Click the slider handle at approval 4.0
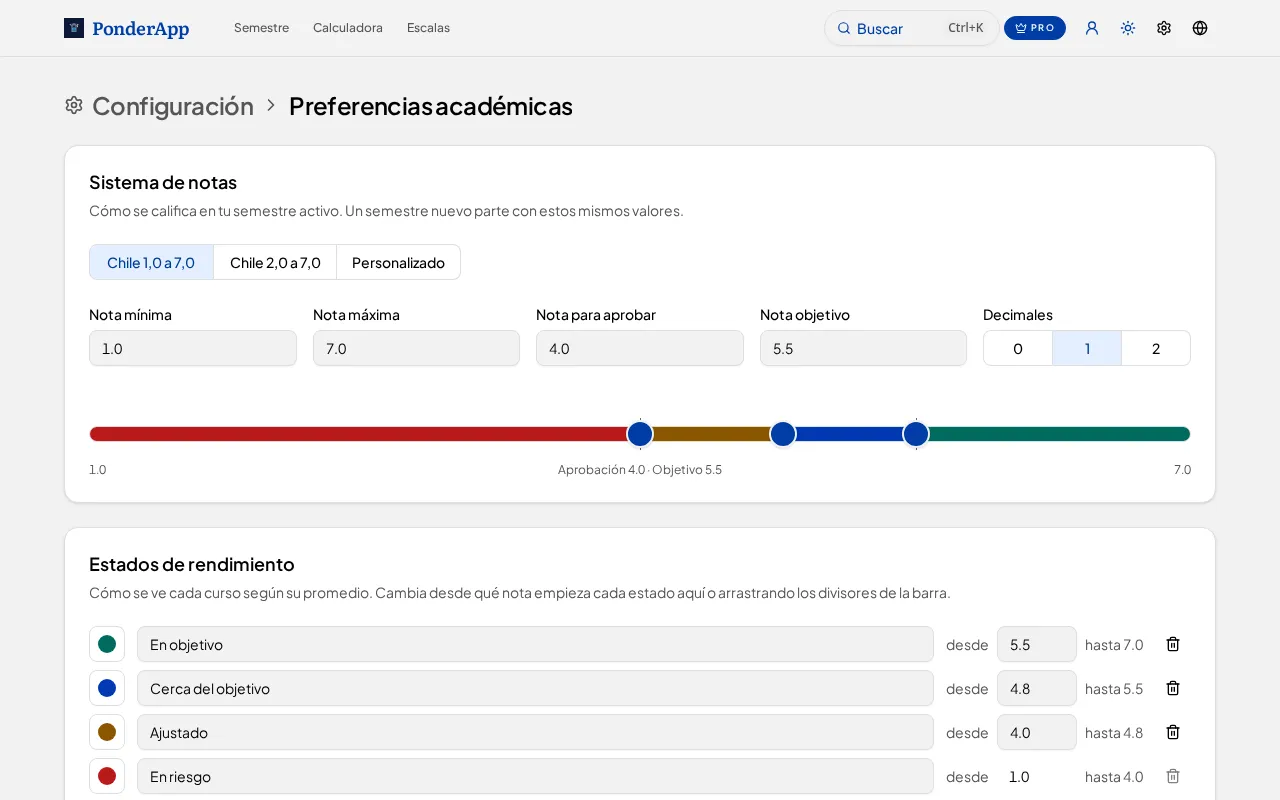This screenshot has height=800, width=1280. tap(640, 434)
